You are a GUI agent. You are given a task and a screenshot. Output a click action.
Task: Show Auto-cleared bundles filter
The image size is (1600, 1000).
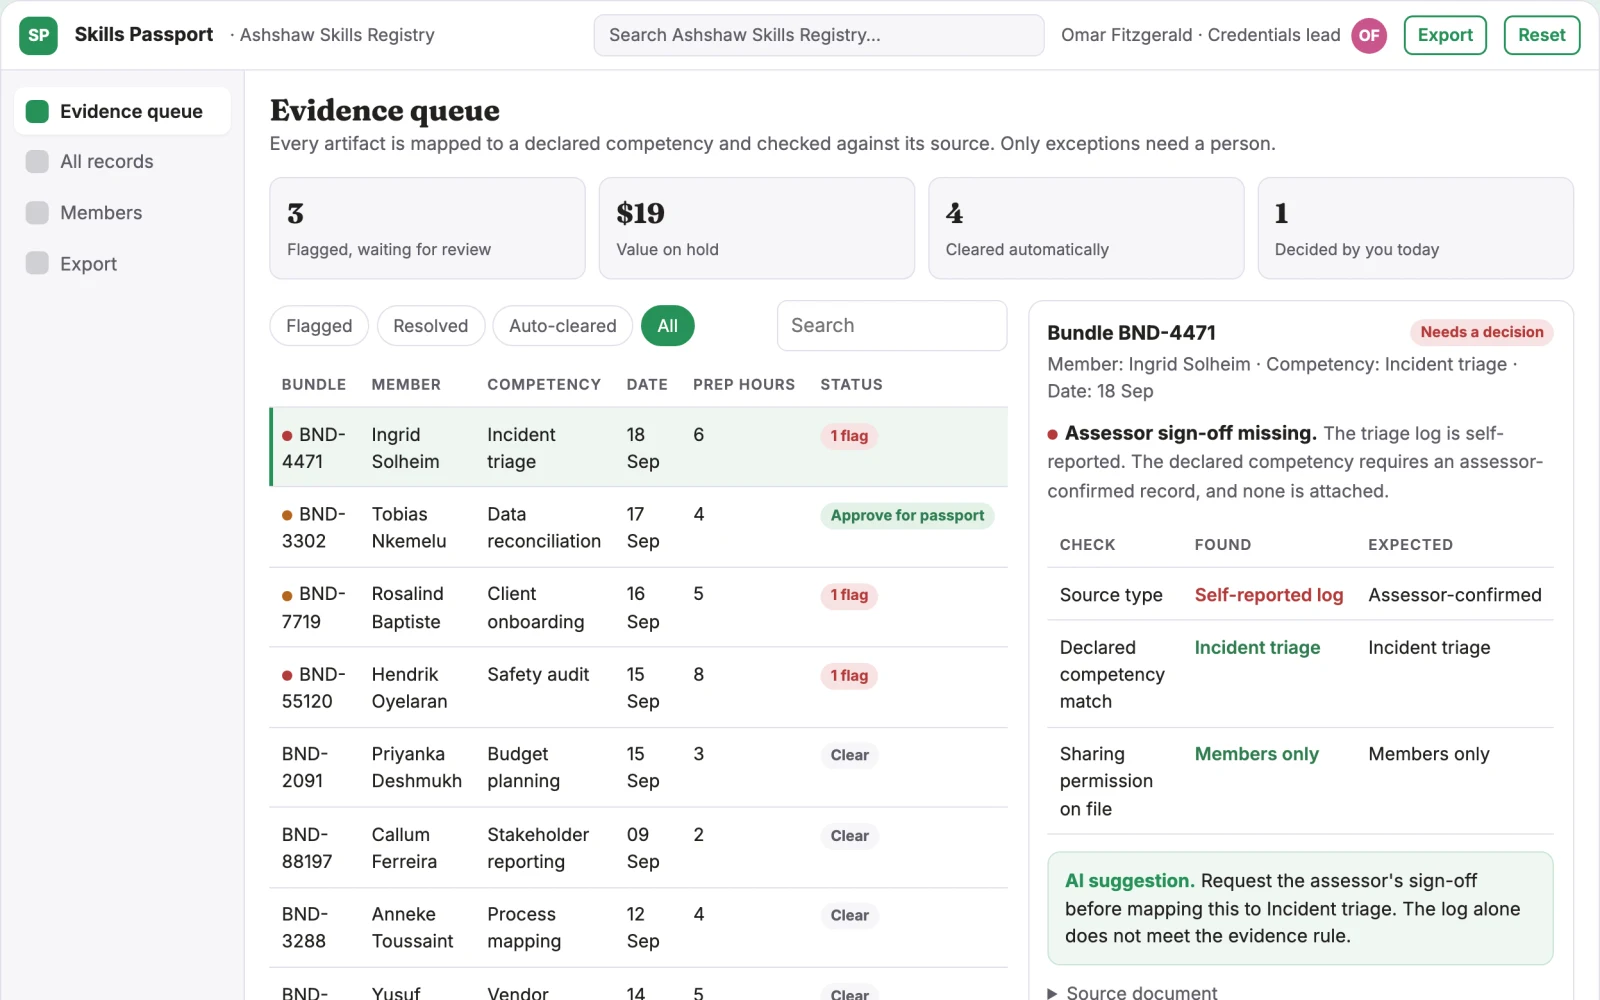563,326
